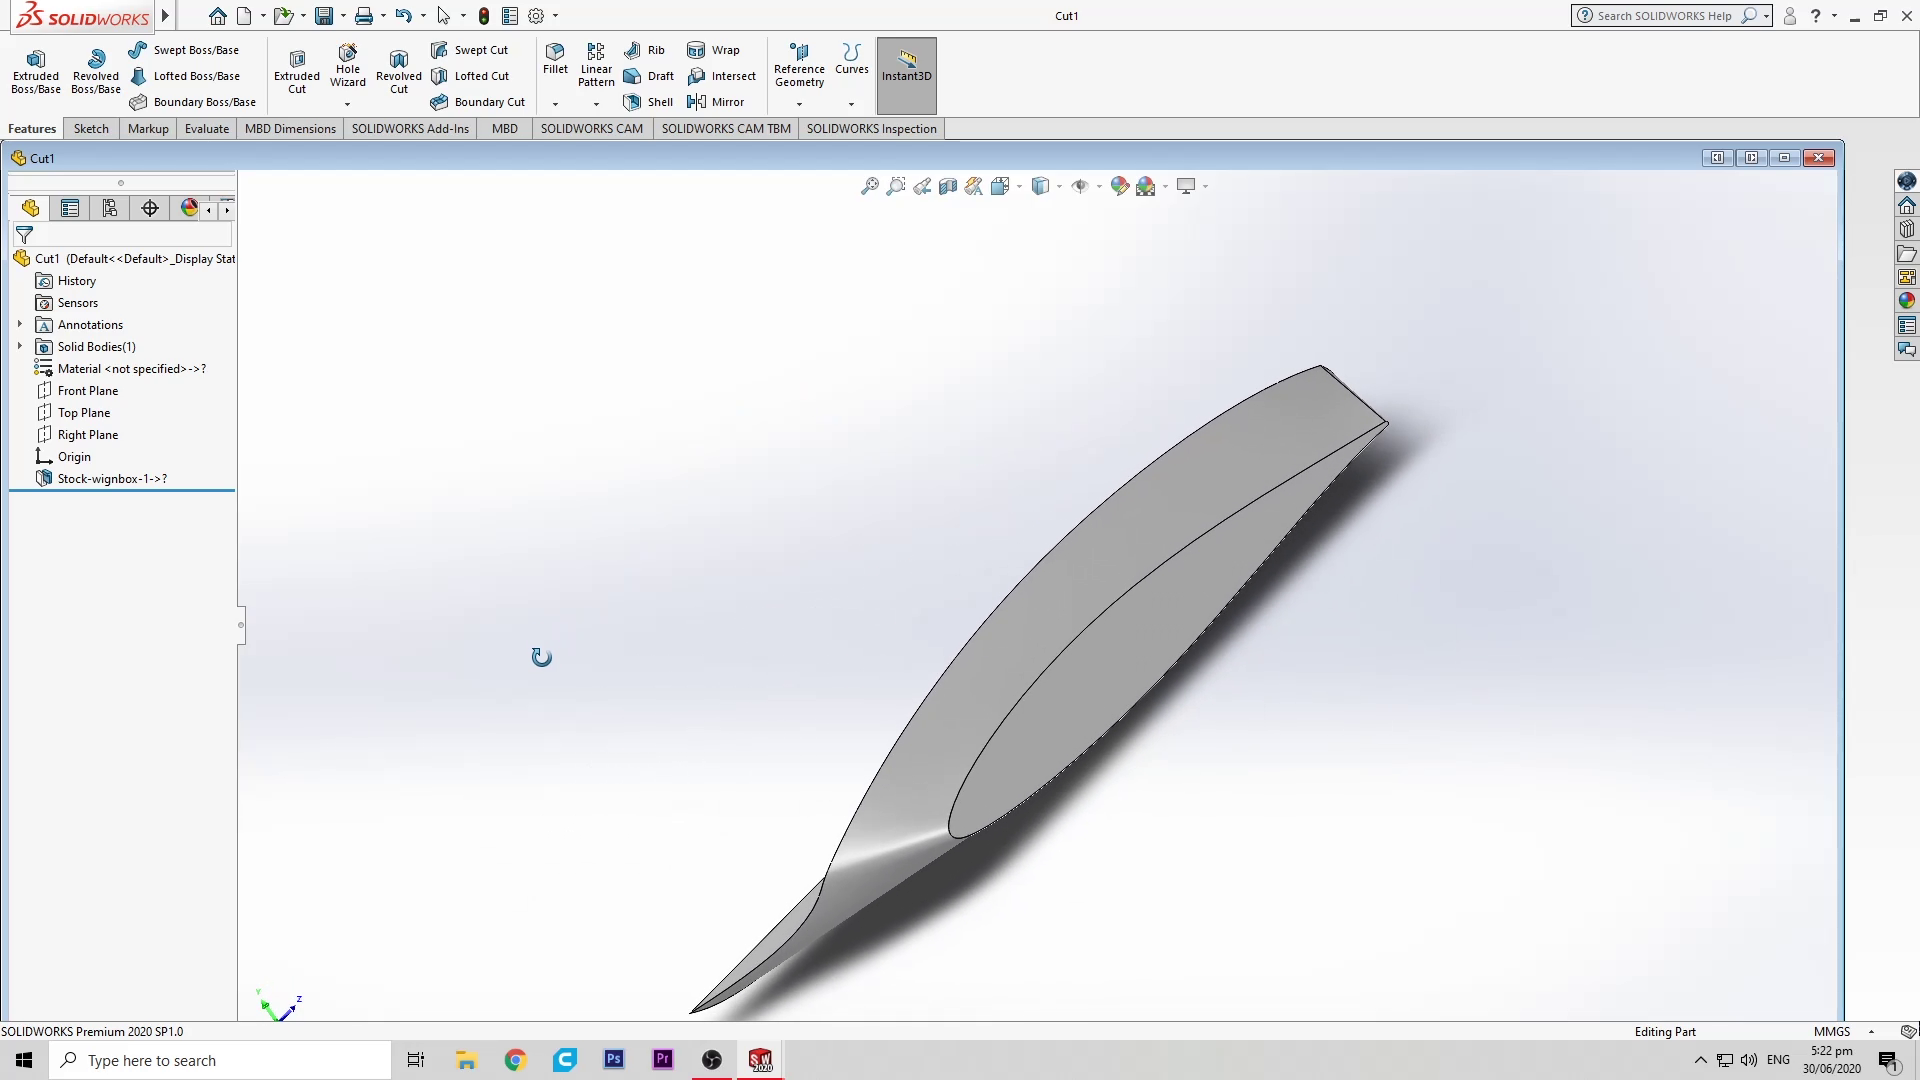1920x1080 pixels.
Task: Click Zoom to Area in view toolbar
Action: click(896, 186)
